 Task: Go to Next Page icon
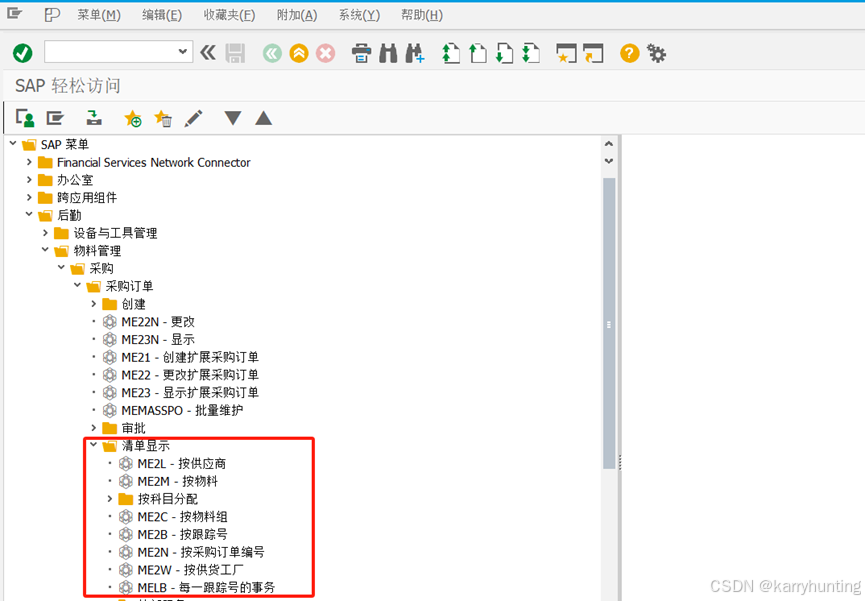(504, 54)
